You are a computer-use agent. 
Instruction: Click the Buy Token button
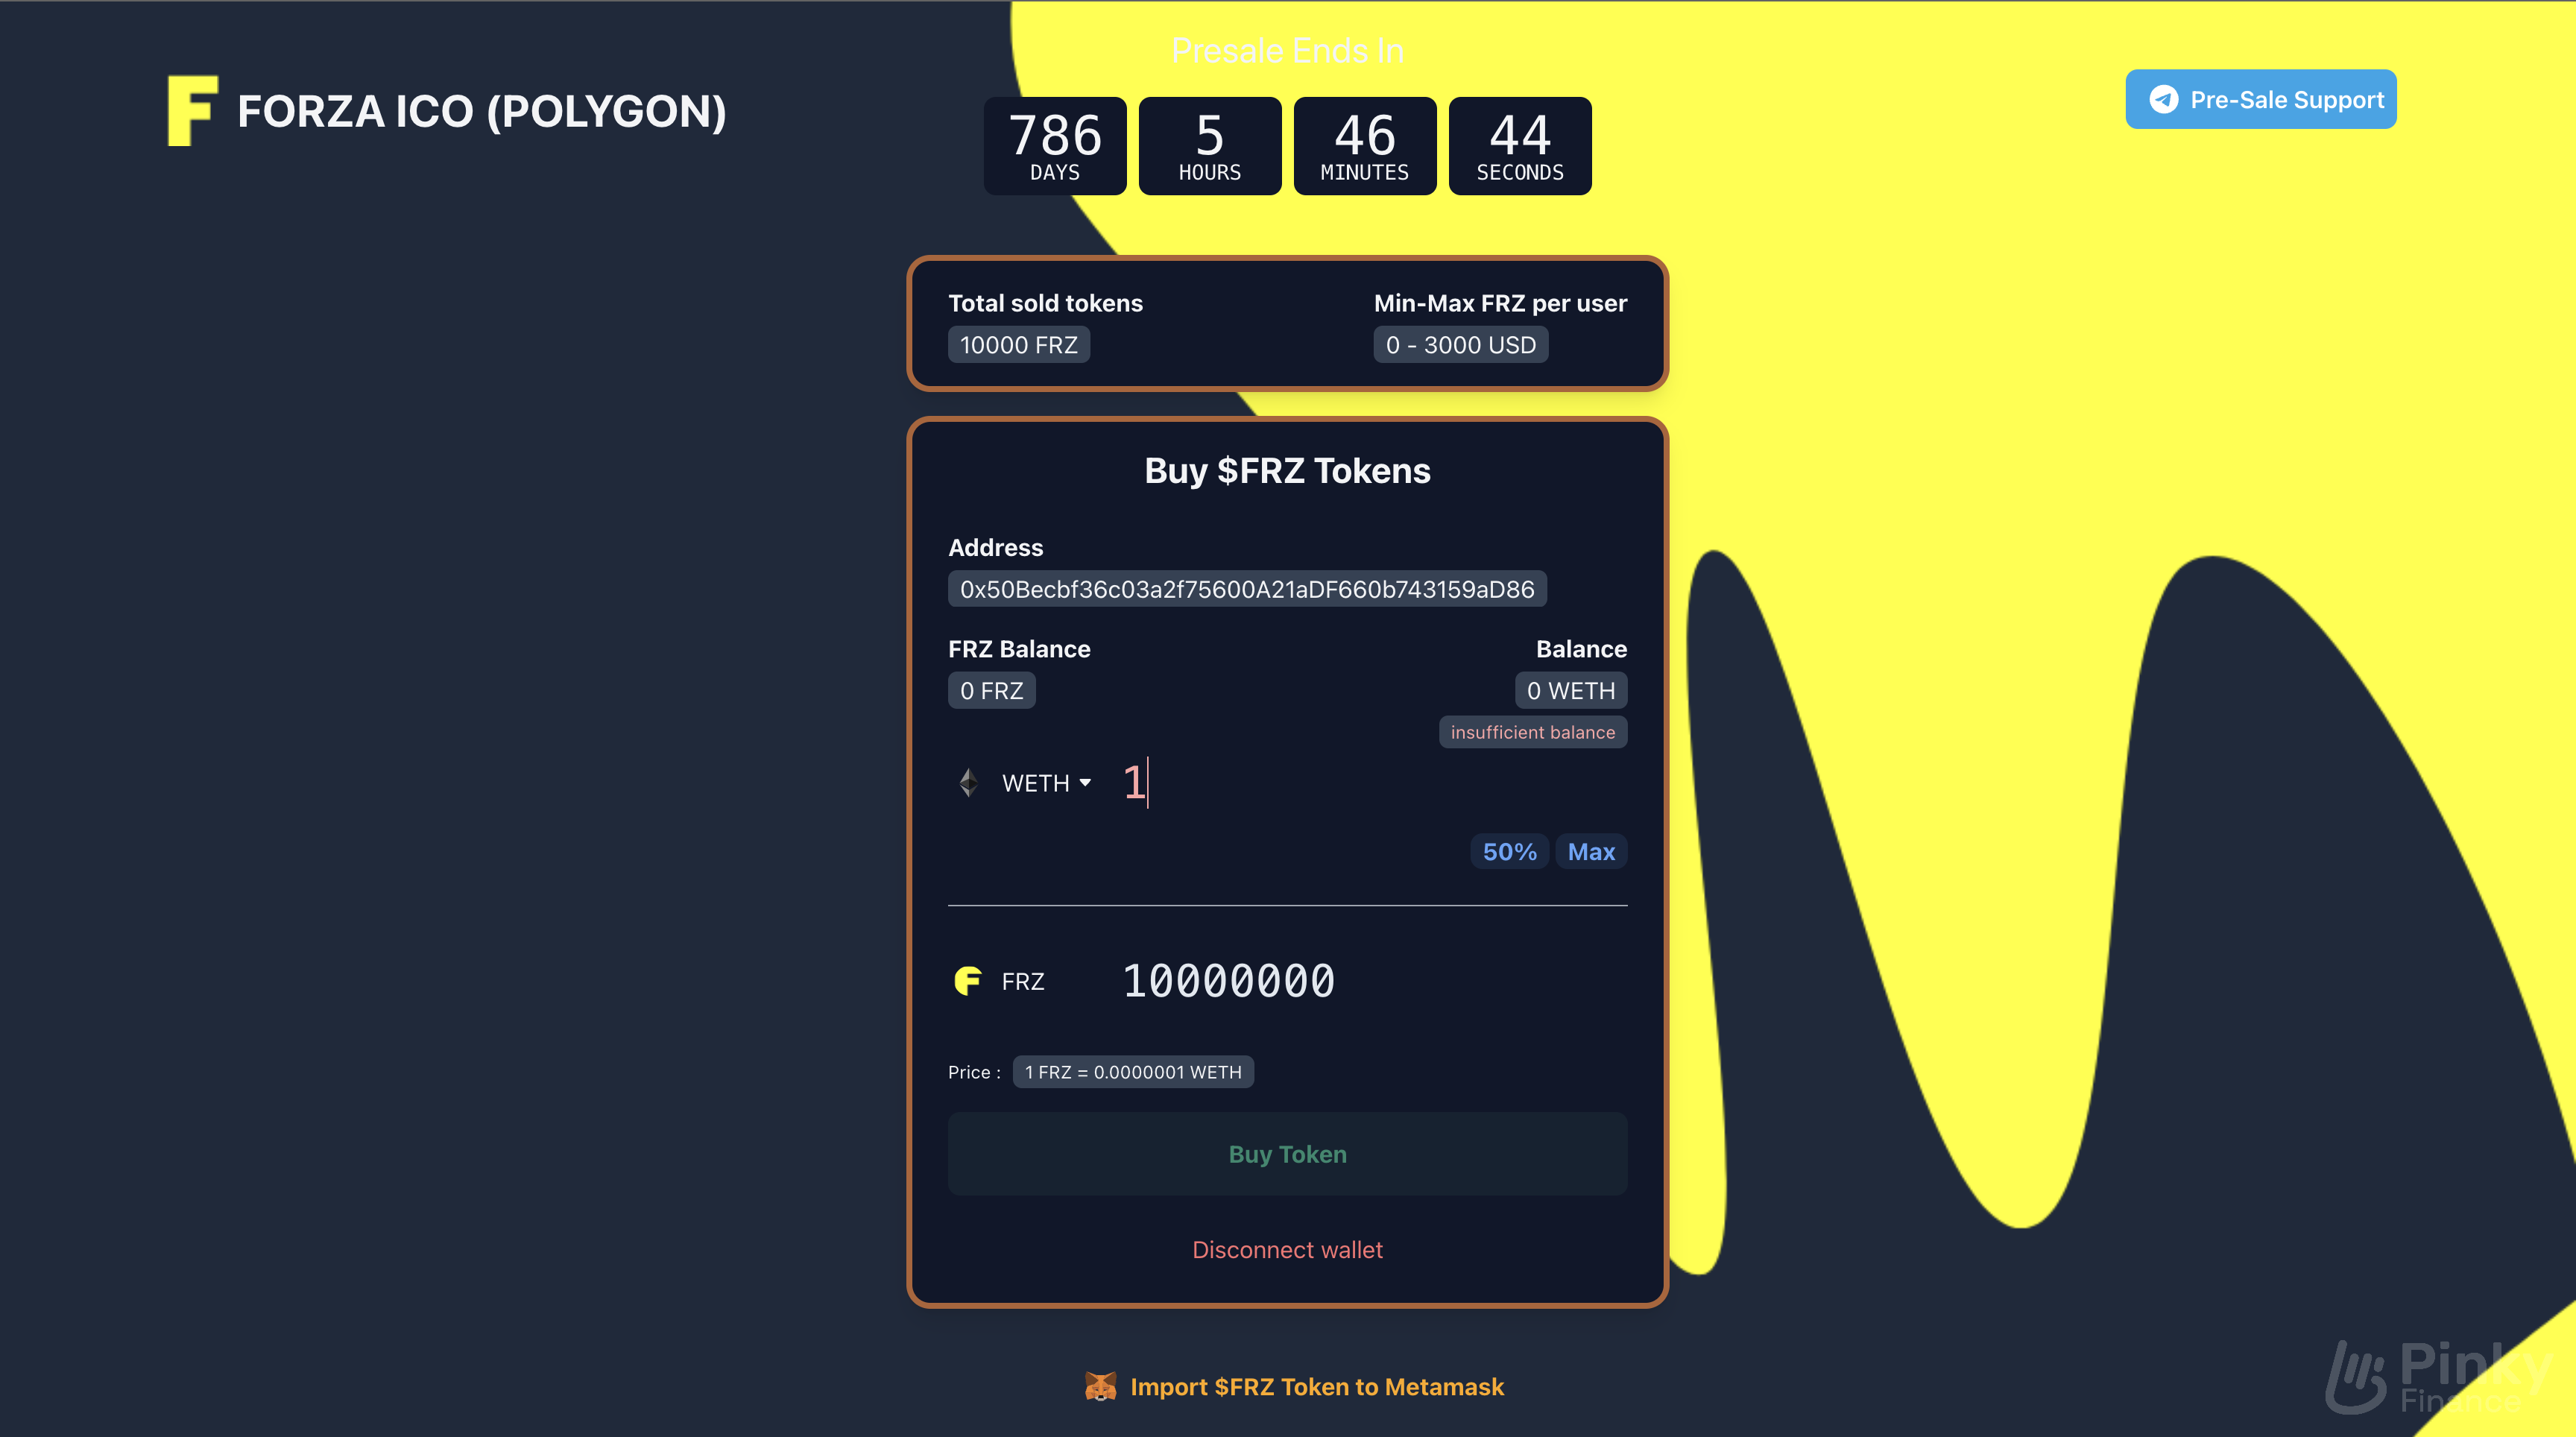pyautogui.click(x=1287, y=1152)
